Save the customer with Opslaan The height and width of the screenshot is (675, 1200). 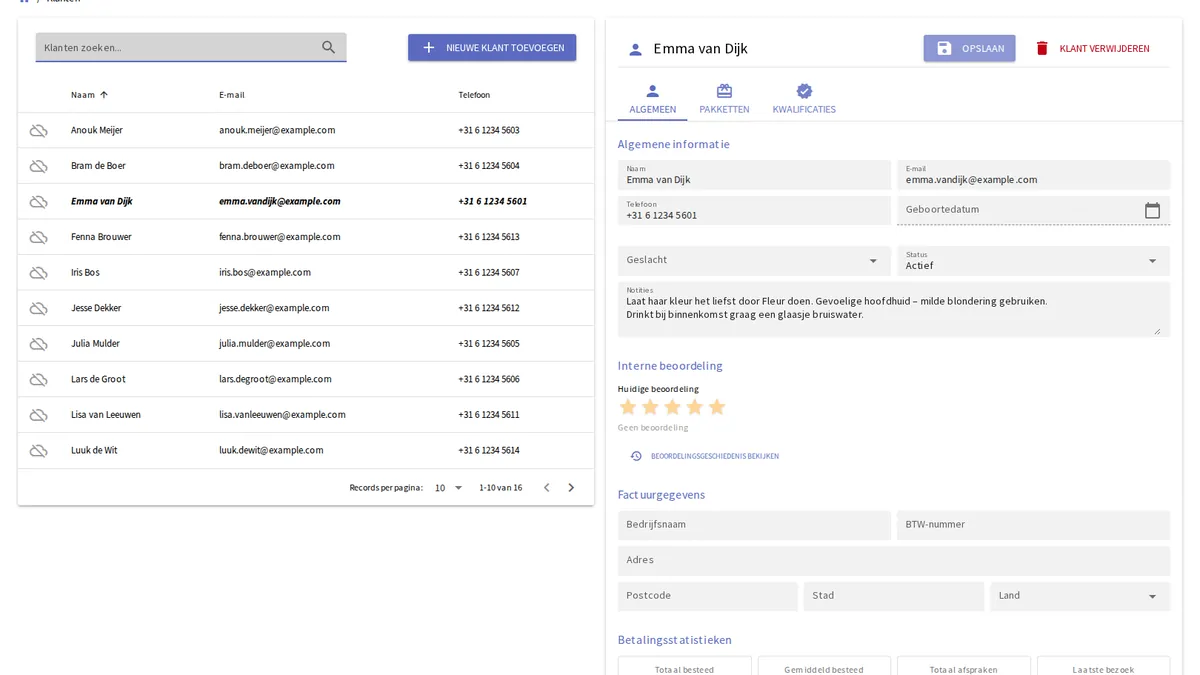(x=969, y=48)
